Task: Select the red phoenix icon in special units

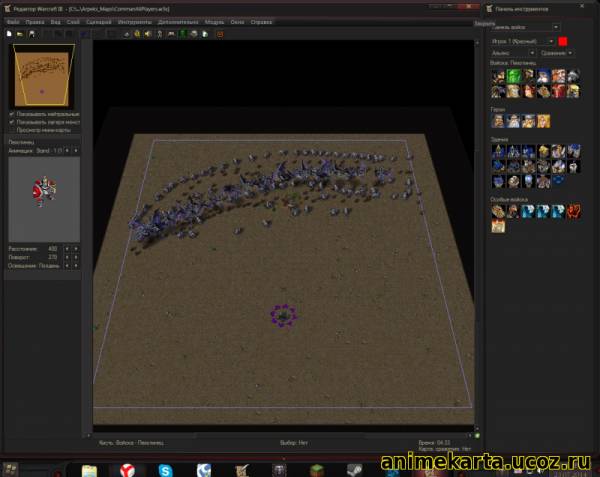Action: click(x=574, y=211)
